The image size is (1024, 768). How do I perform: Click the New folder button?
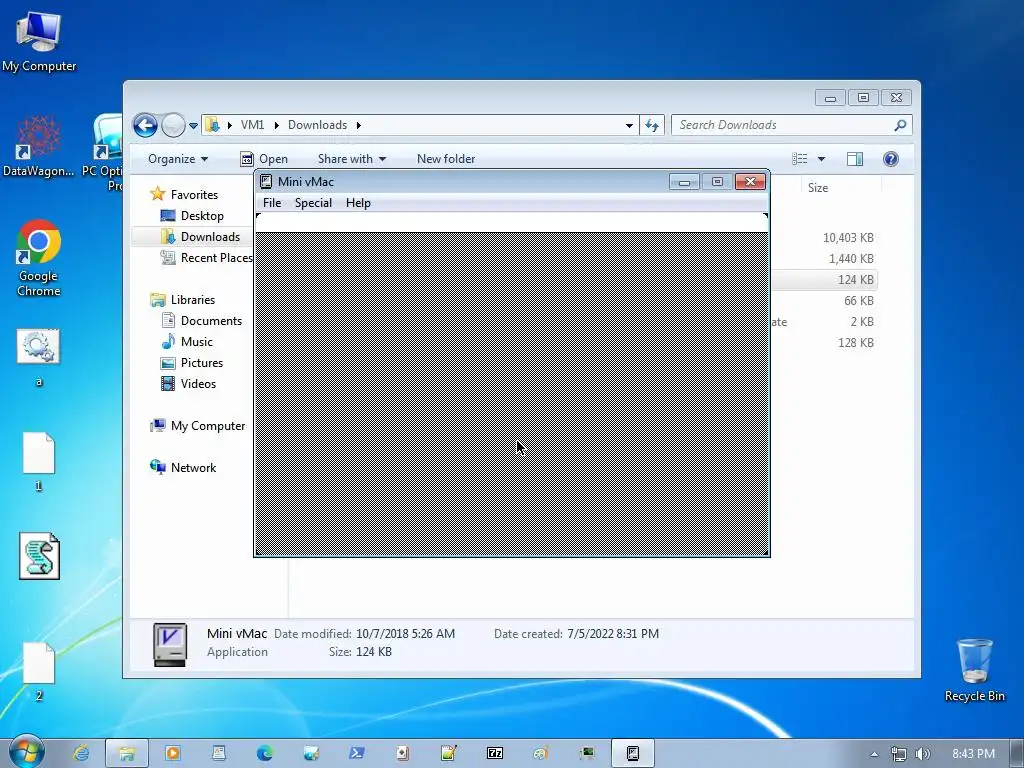pos(446,159)
